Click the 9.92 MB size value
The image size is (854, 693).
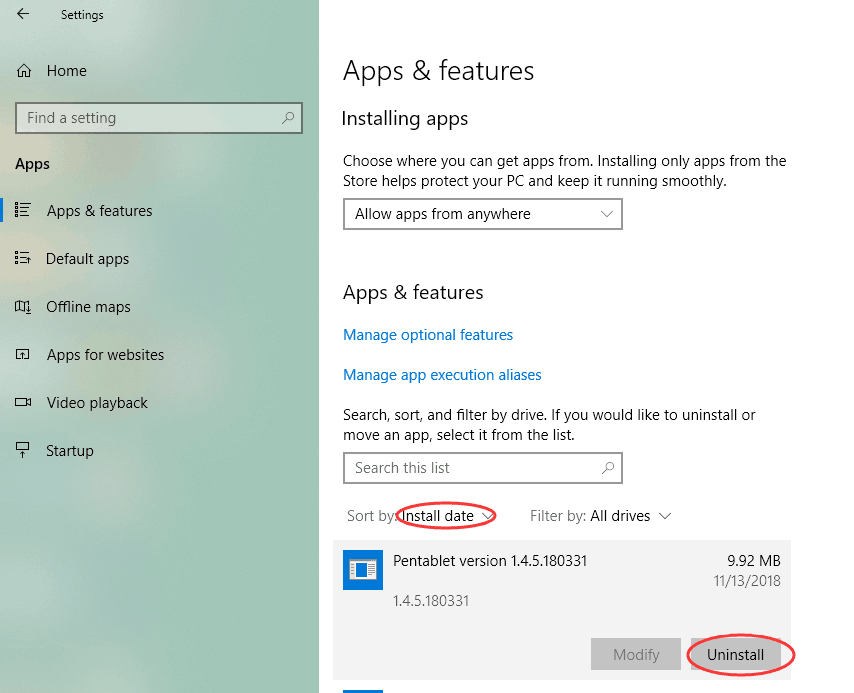coord(754,561)
